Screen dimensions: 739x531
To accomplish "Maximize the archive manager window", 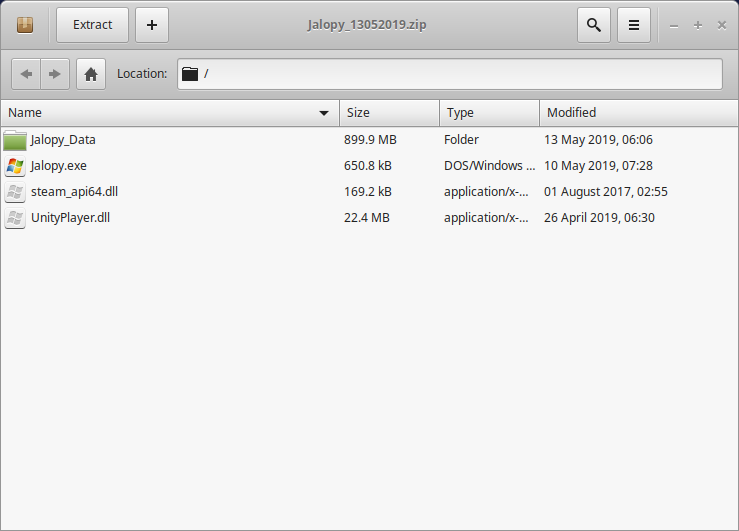I will click(698, 25).
